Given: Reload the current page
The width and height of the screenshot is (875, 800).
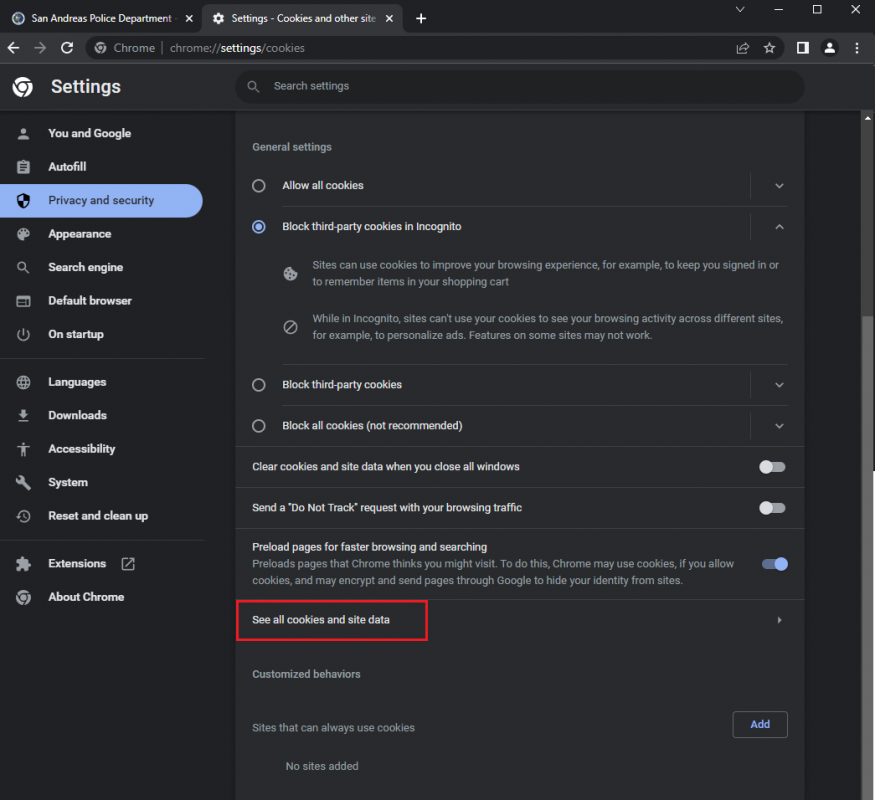Looking at the screenshot, I should point(67,48).
